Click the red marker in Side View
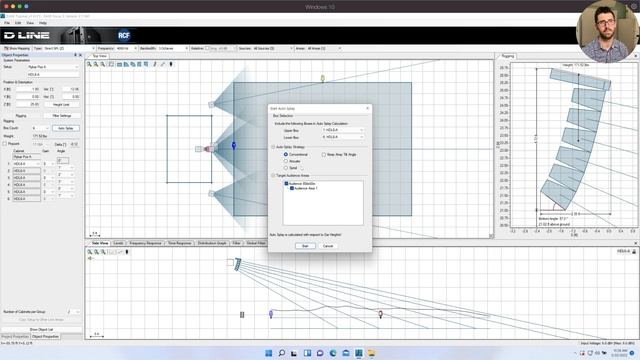The width and height of the screenshot is (640, 360). (380, 314)
